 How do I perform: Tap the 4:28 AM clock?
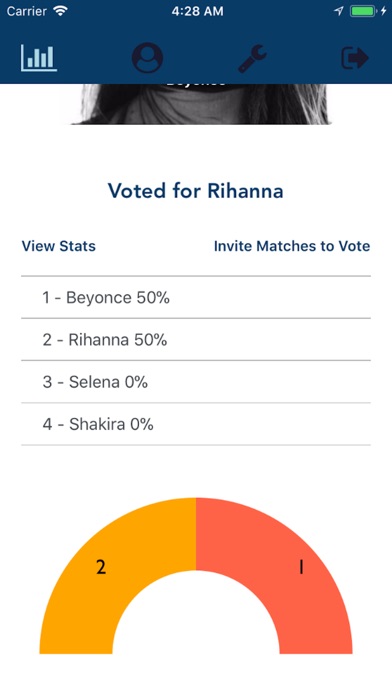[x=198, y=11]
